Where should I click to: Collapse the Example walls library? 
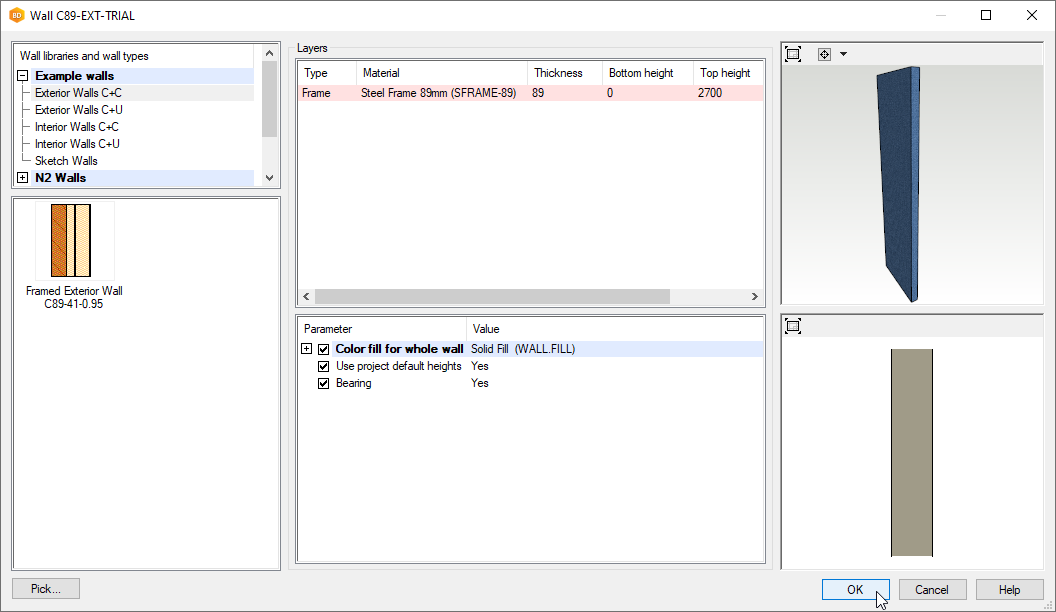(22, 76)
